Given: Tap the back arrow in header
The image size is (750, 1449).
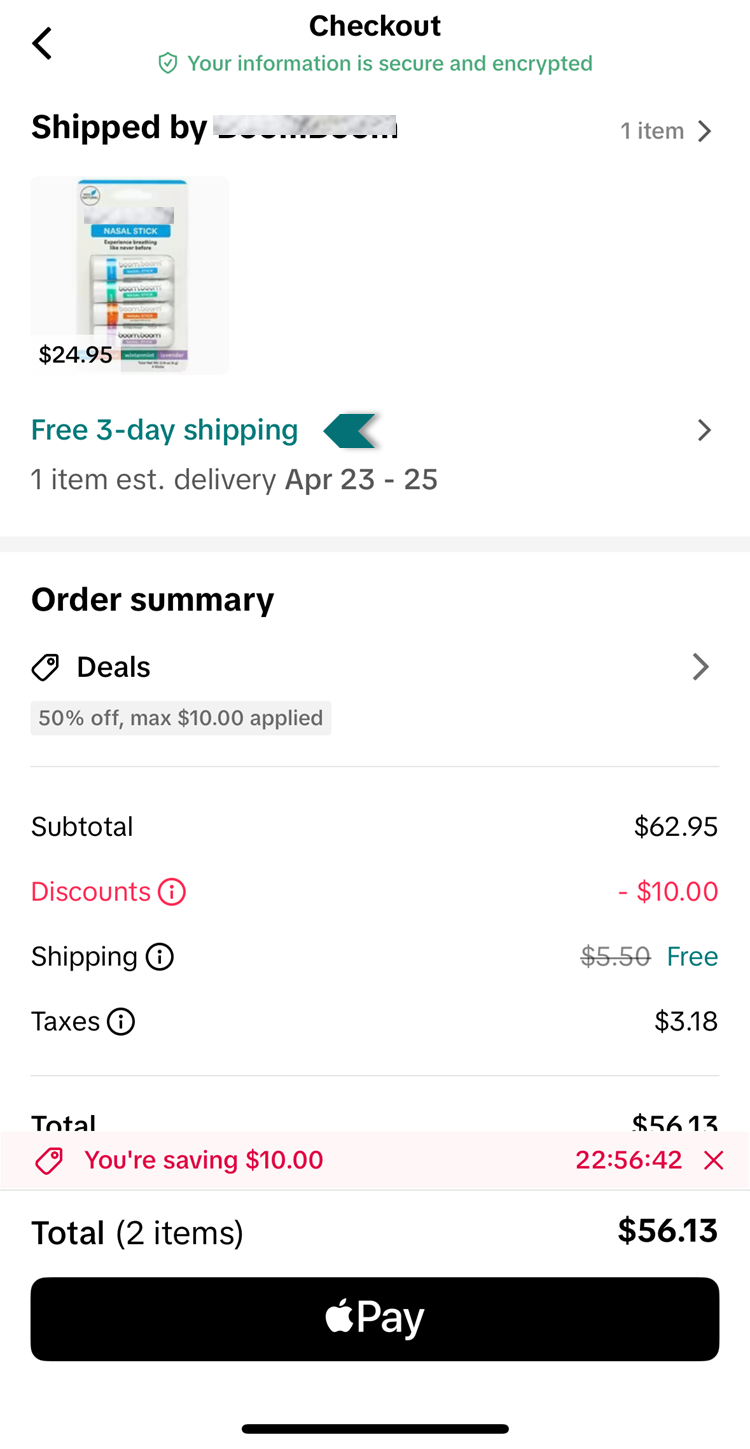Looking at the screenshot, I should [x=42, y=44].
